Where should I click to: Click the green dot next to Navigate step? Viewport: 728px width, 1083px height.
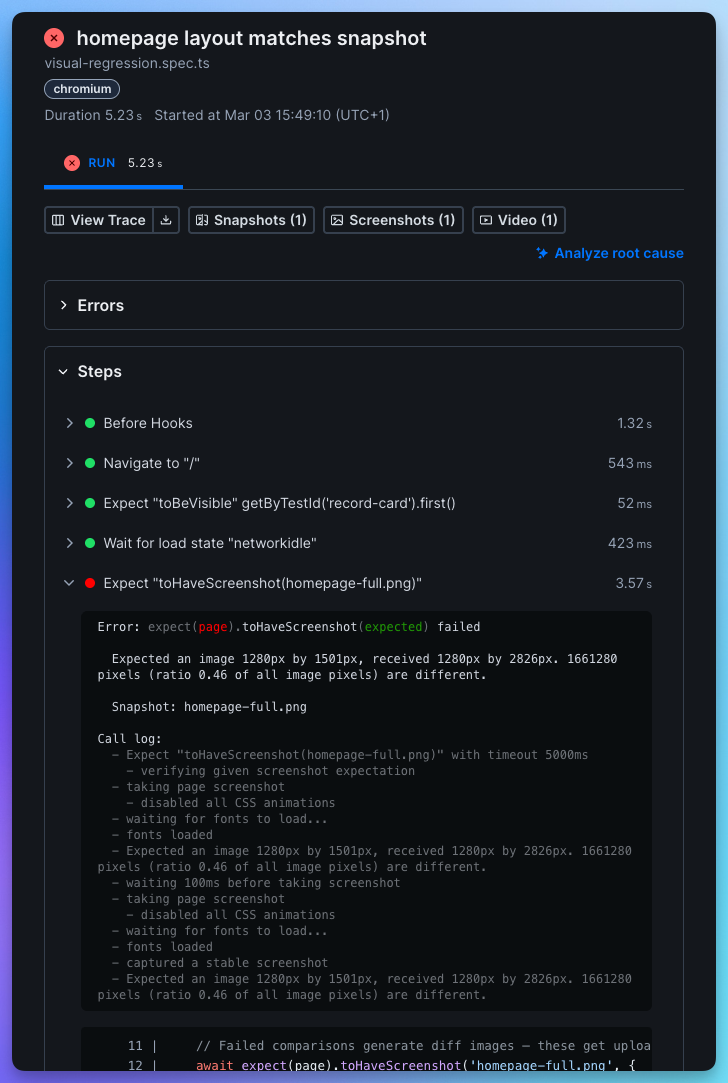coord(90,463)
